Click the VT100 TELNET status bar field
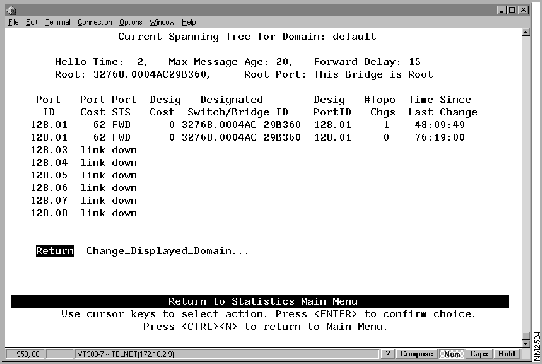This screenshot has height=364, width=542. 226,354
